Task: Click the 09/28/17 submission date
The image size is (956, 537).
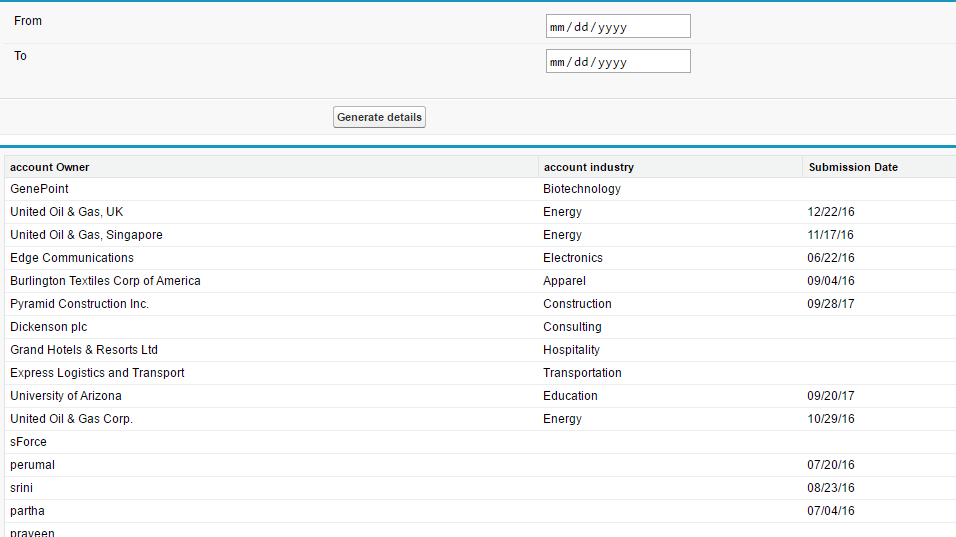Action: point(830,304)
